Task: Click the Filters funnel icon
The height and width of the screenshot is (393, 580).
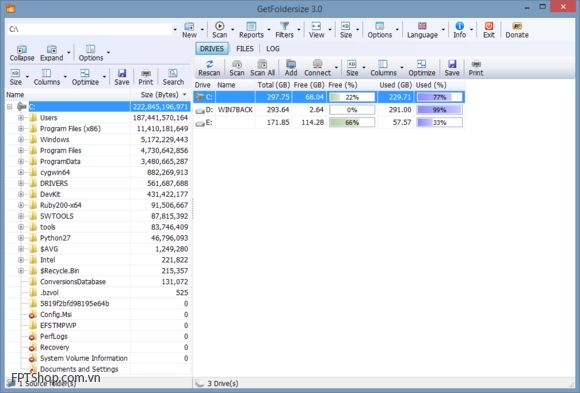Action: (x=284, y=26)
